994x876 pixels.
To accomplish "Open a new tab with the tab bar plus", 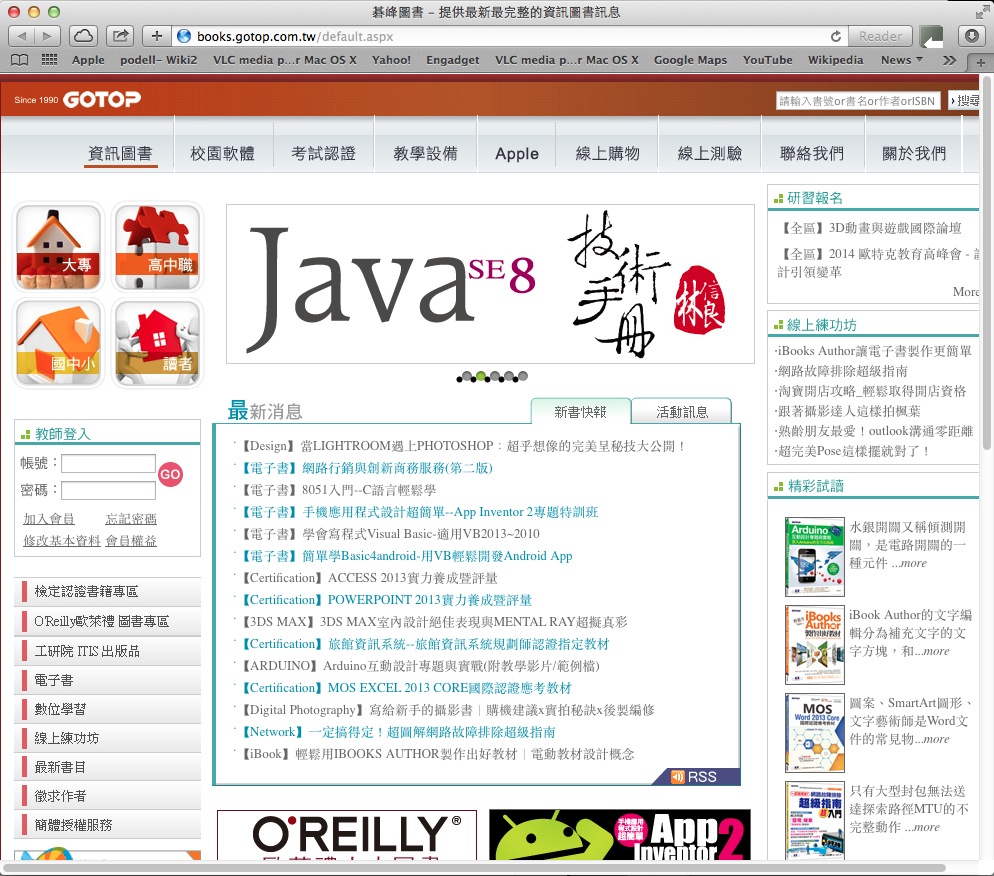I will [980, 62].
